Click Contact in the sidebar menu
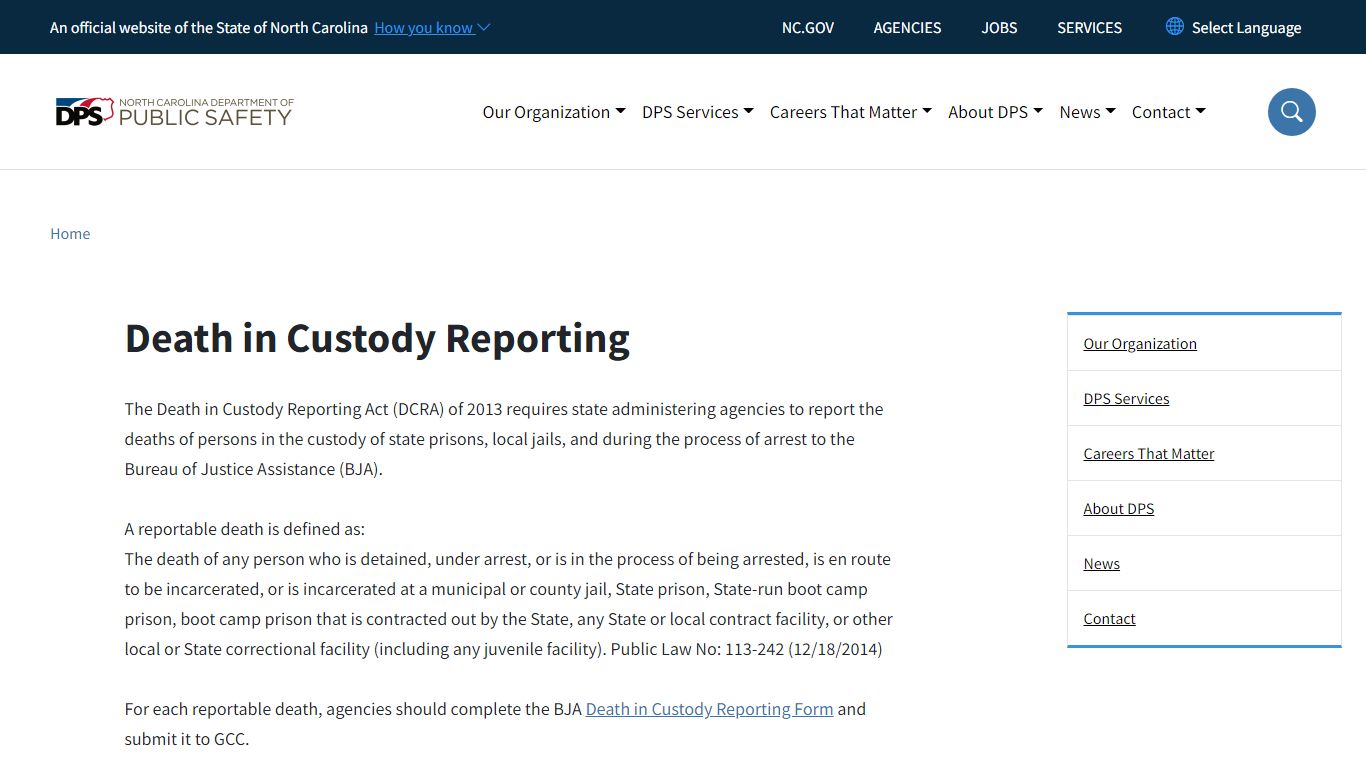 click(x=1110, y=618)
